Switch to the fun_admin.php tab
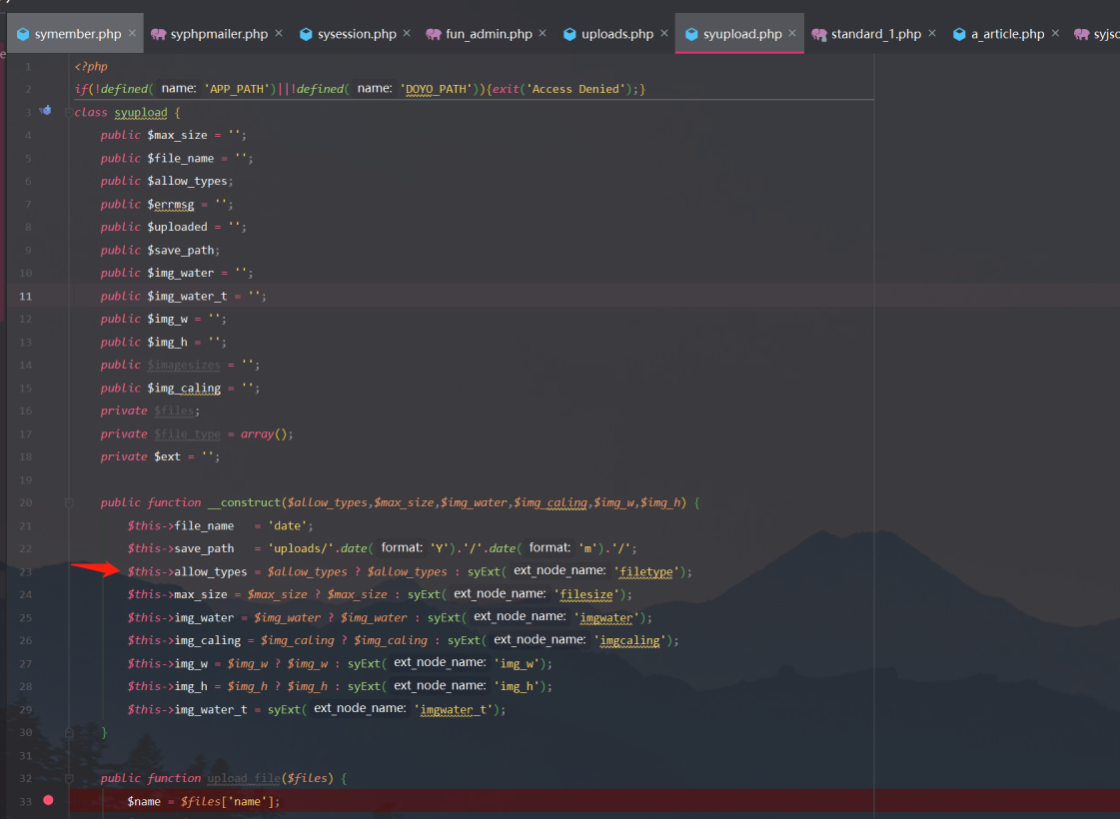This screenshot has height=819, width=1120. tap(489, 34)
